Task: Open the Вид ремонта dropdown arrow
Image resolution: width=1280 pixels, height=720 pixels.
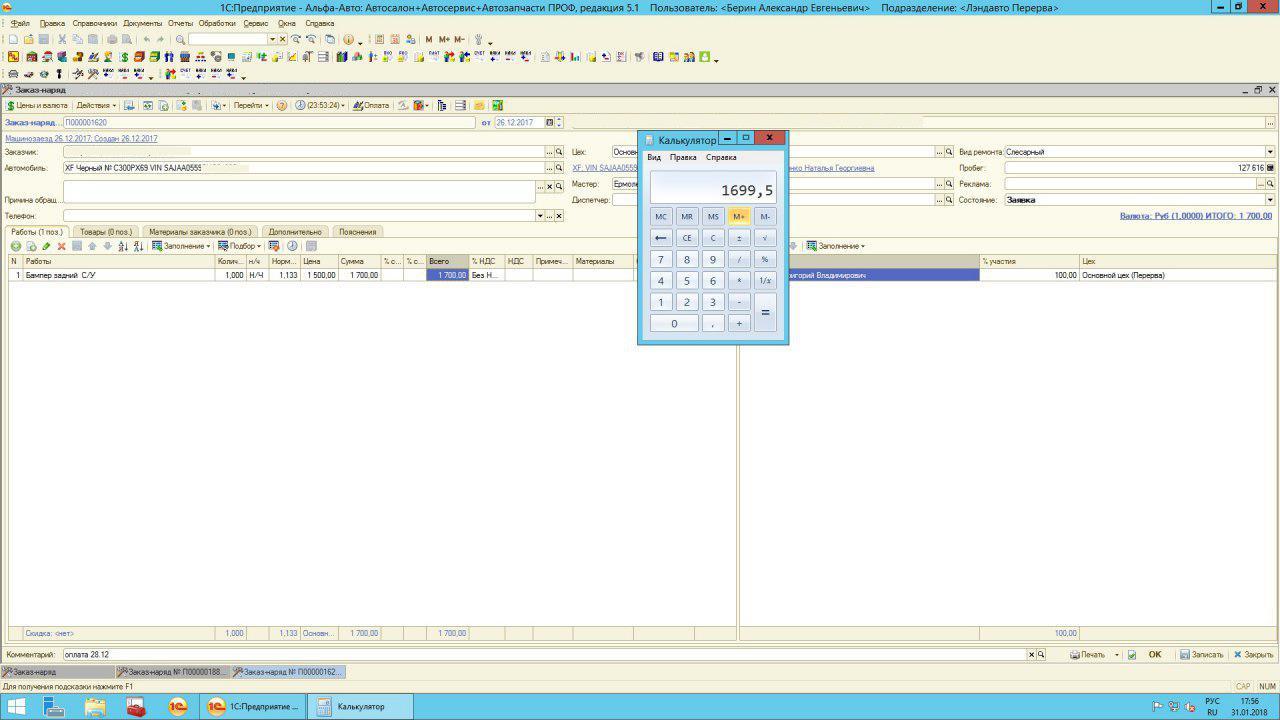Action: (1270, 152)
